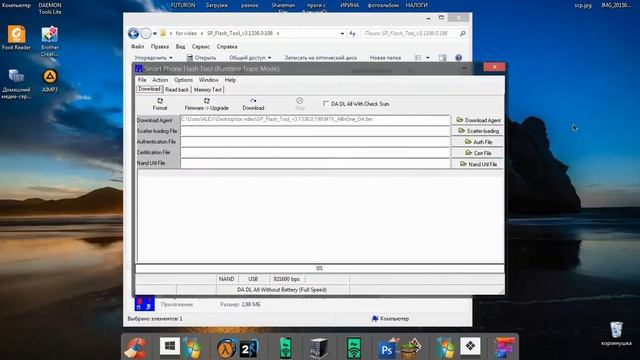640x360 pixels.
Task: Start flashing with the Download tool
Action: (x=253, y=104)
